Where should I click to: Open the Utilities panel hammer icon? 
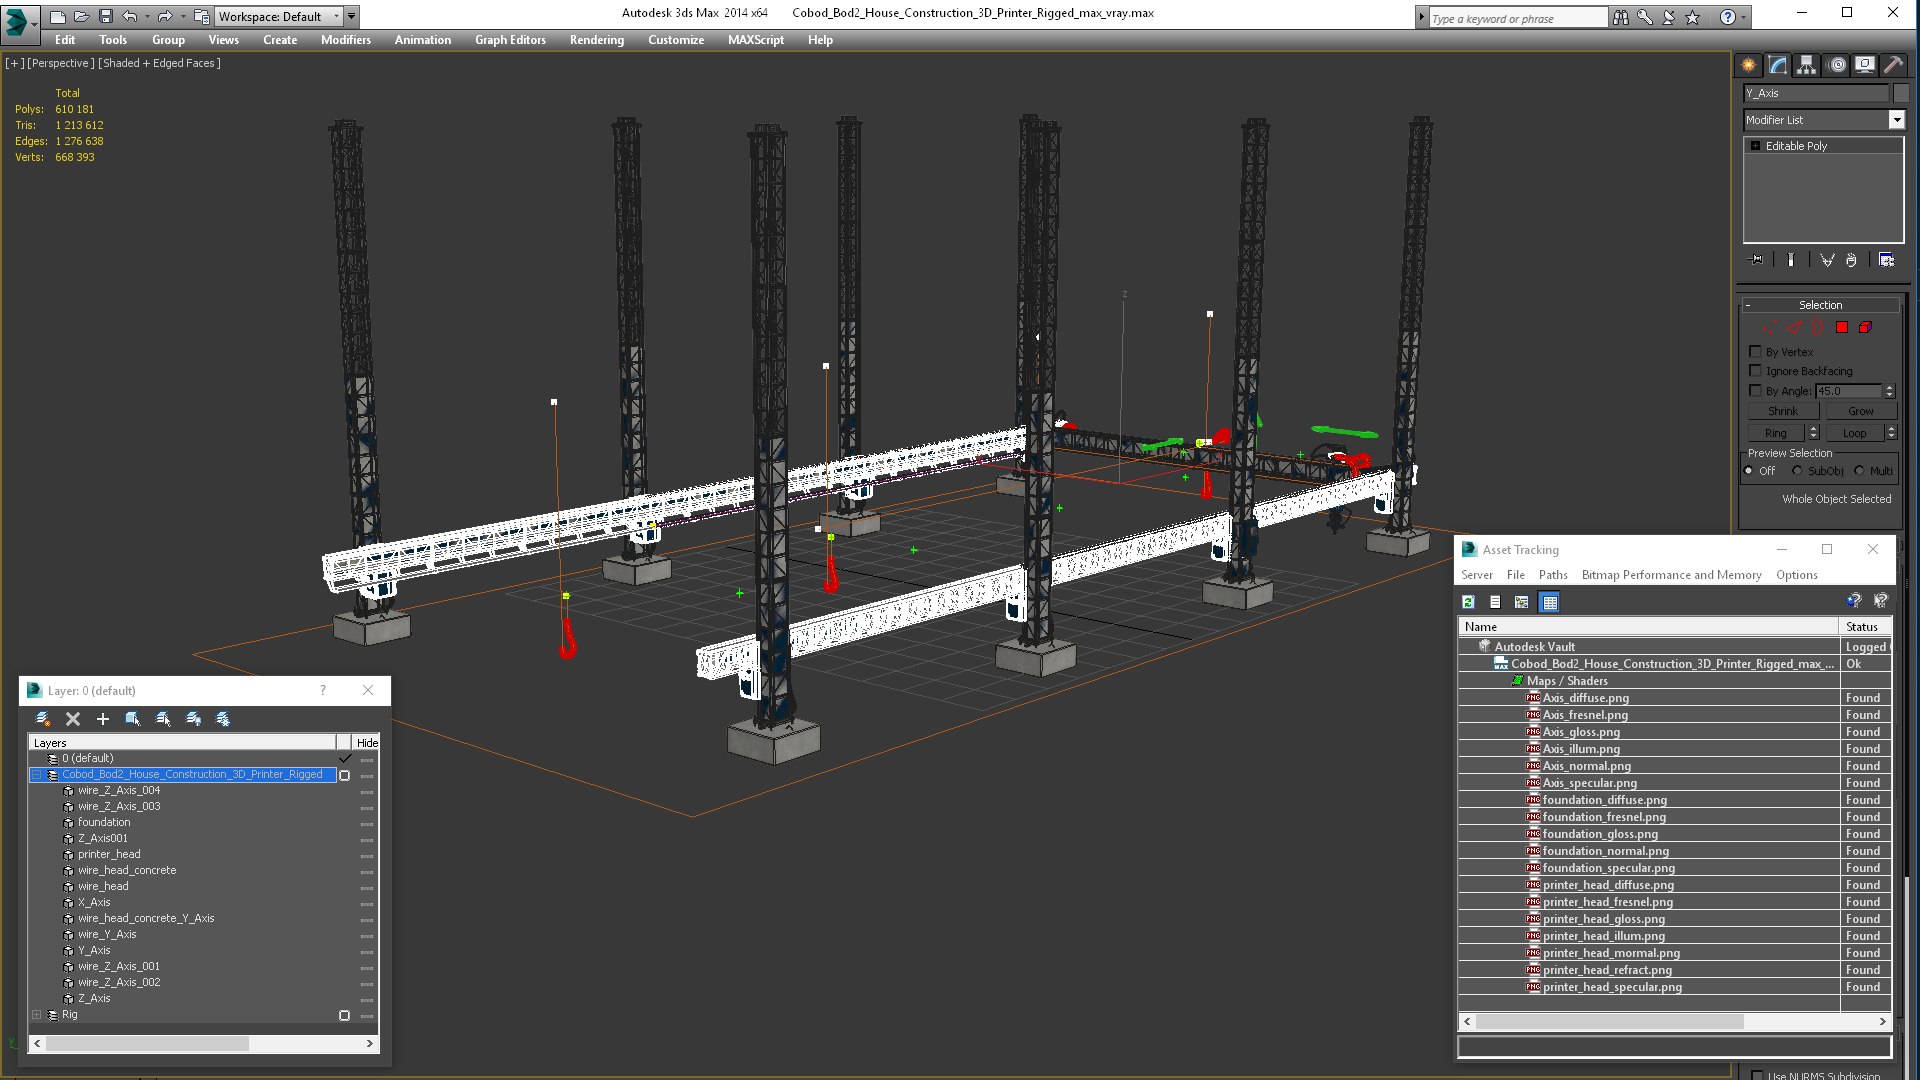(1893, 65)
